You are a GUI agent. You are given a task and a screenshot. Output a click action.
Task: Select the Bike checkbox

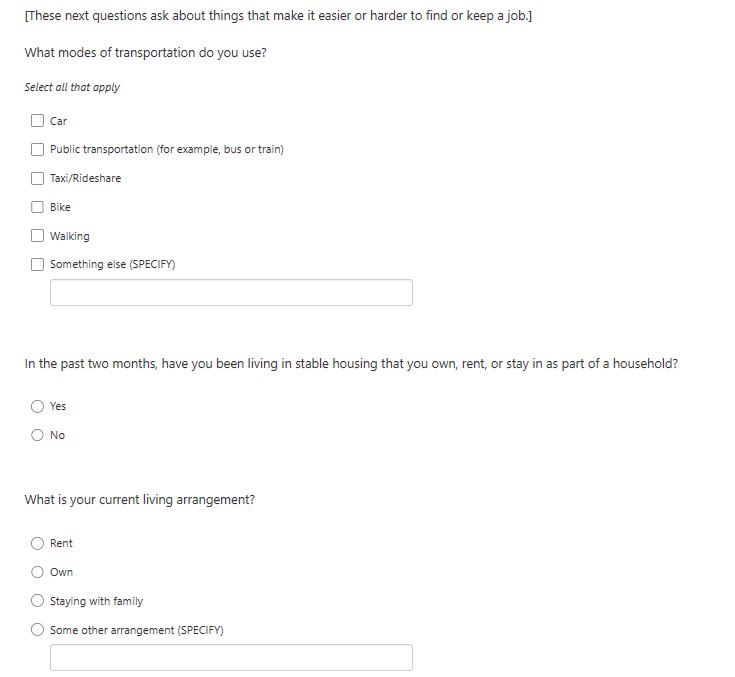pos(37,207)
